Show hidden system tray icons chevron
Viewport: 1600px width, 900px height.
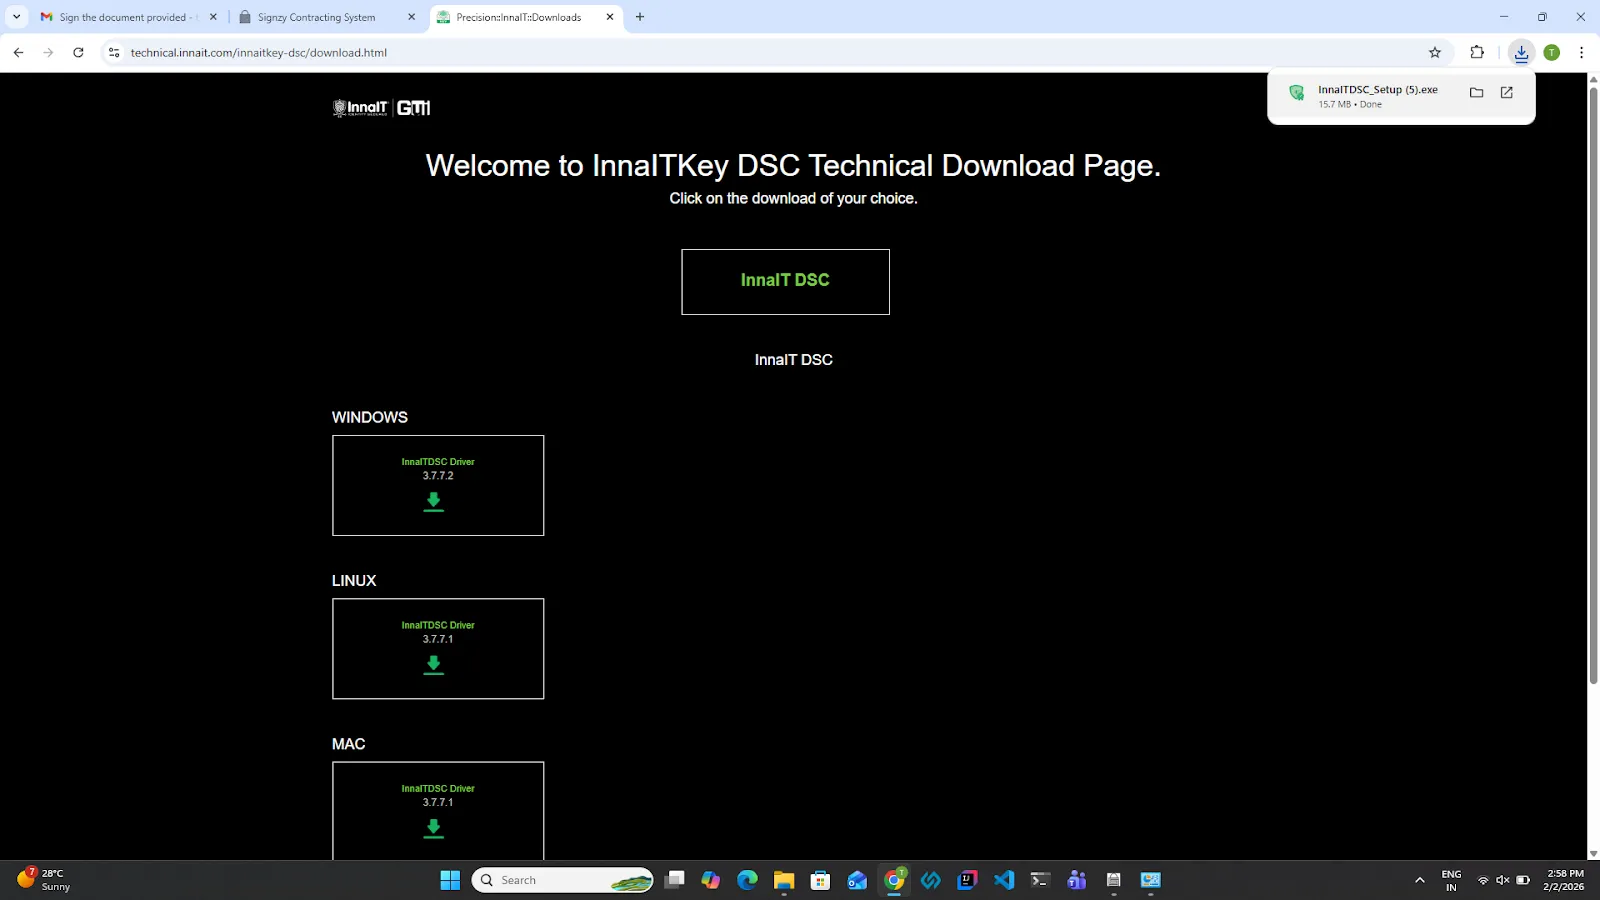[x=1419, y=880]
